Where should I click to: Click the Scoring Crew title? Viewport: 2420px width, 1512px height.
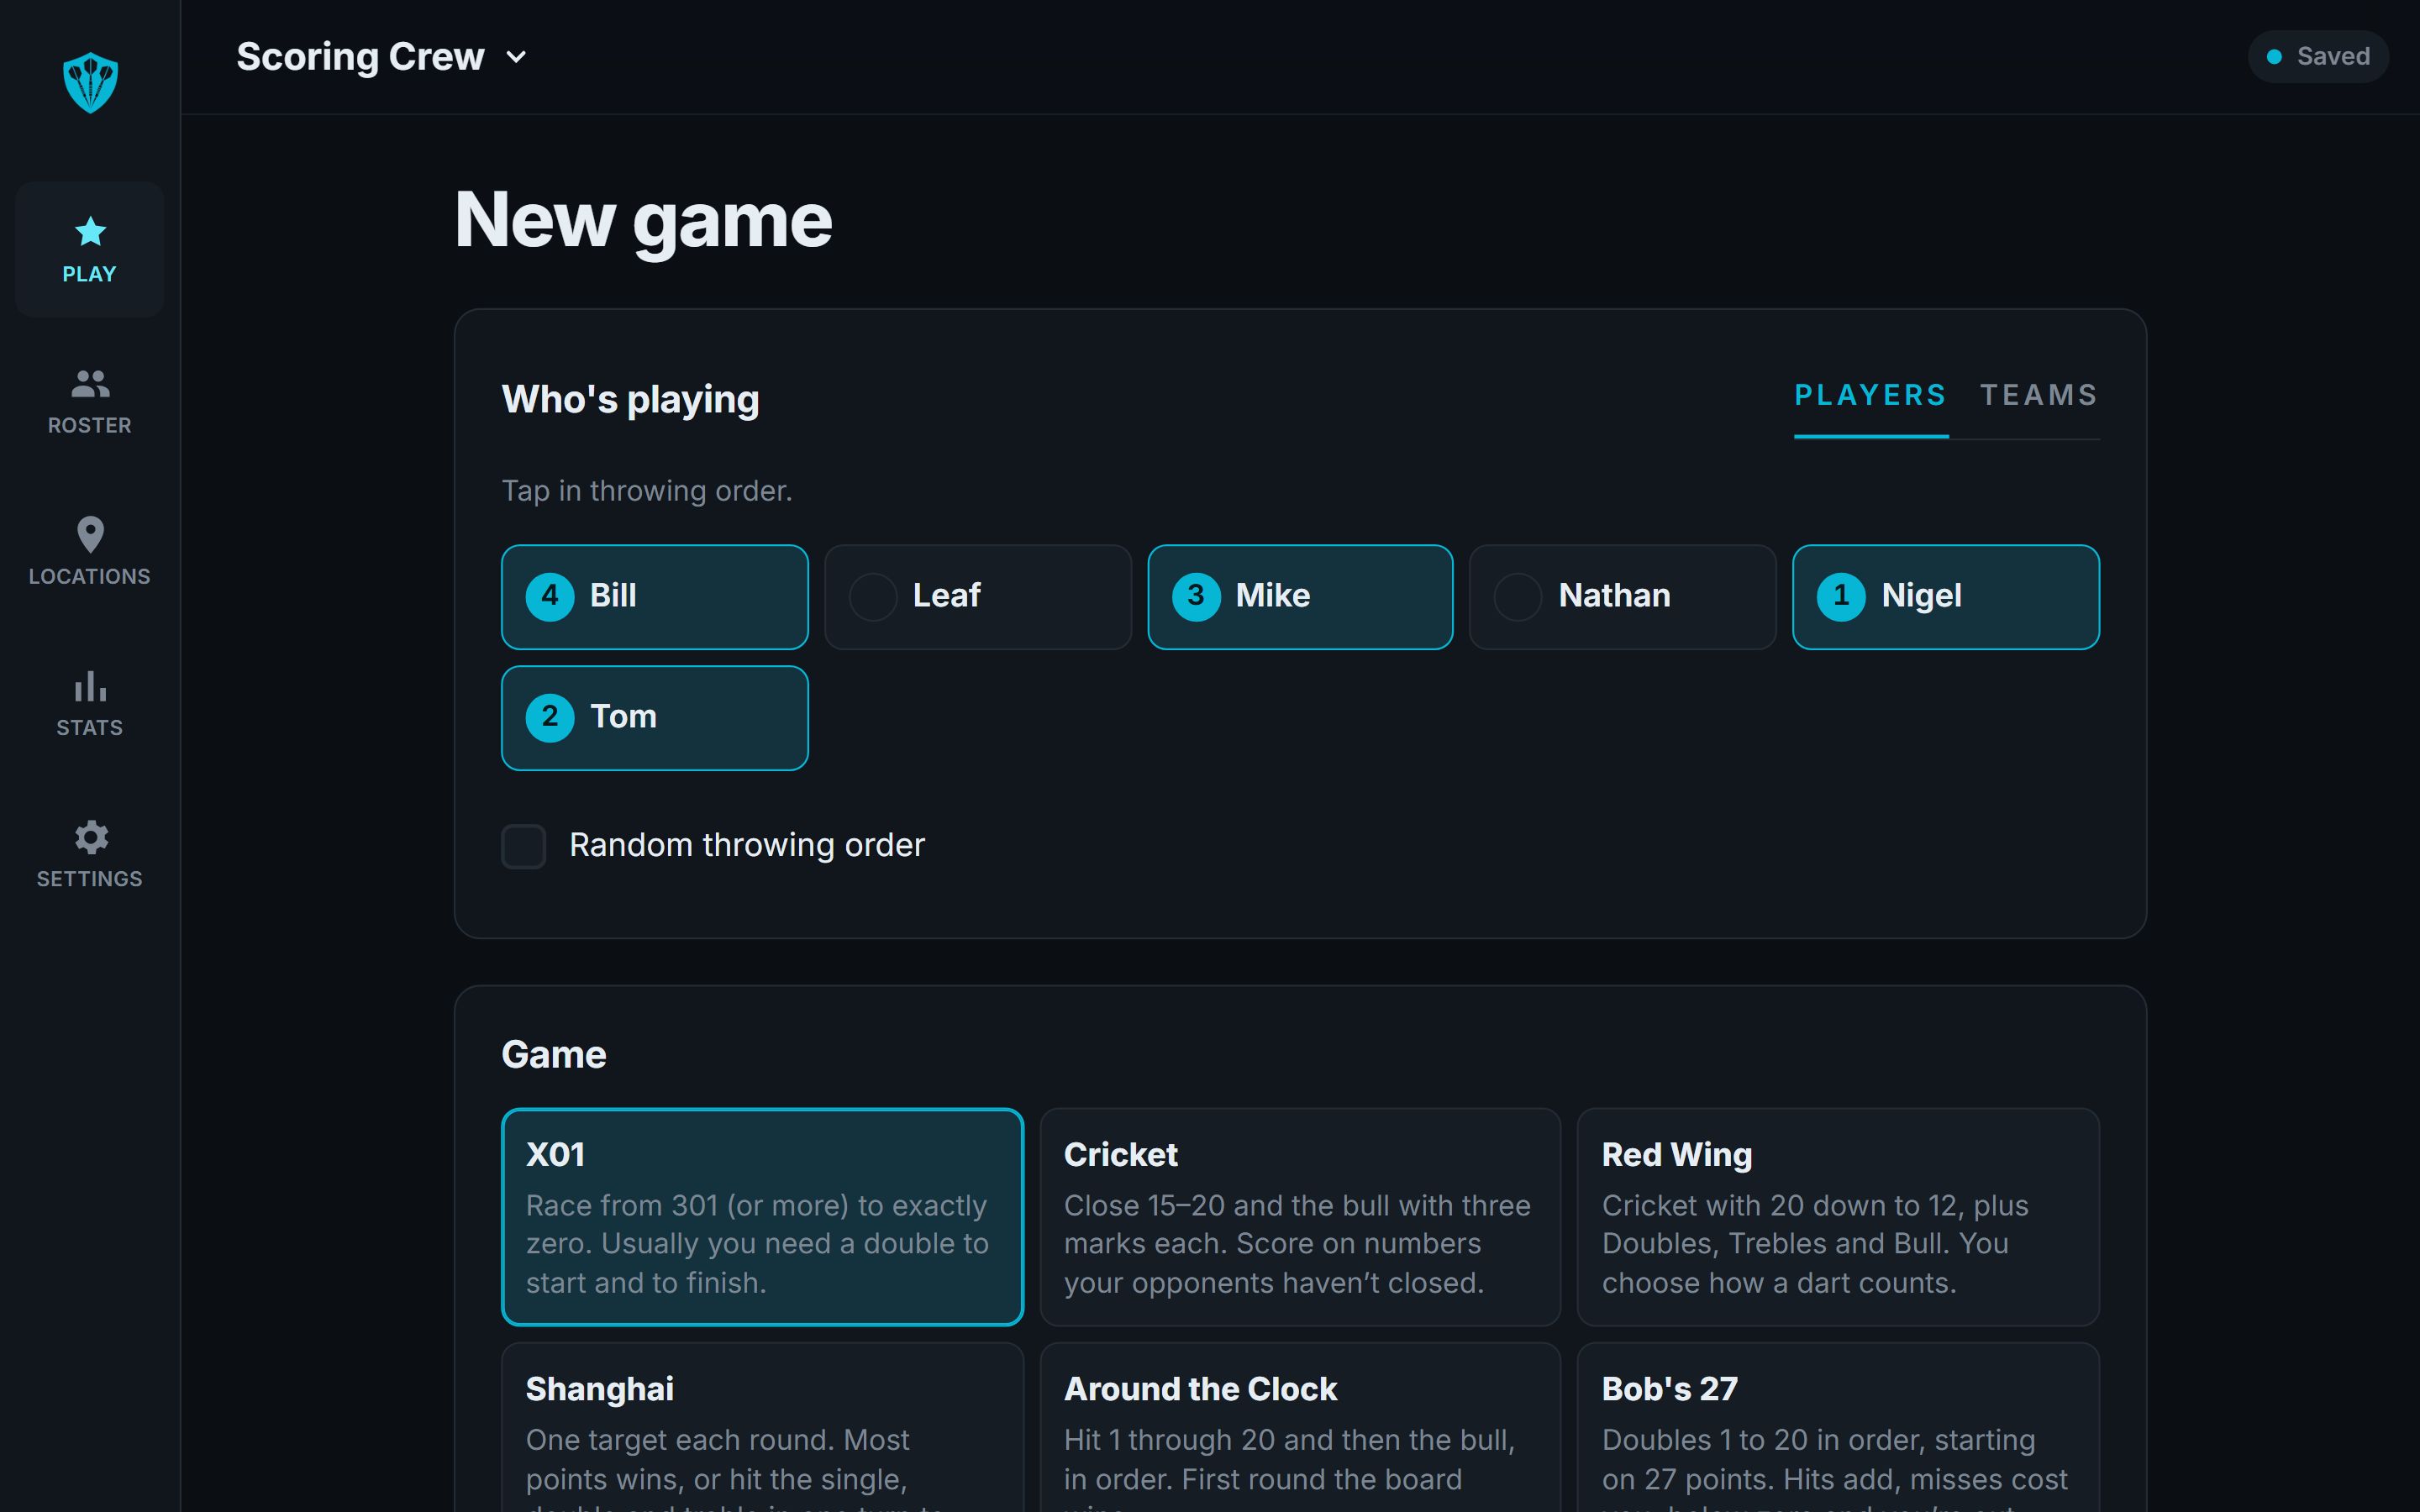360,57
